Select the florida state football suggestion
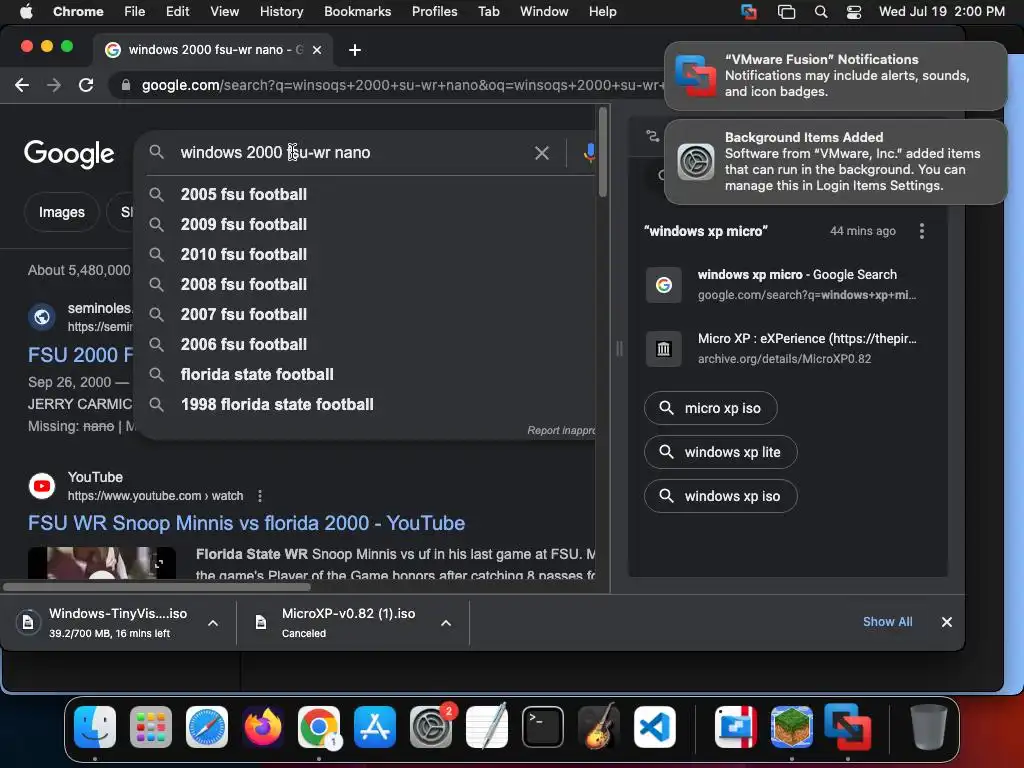The width and height of the screenshot is (1024, 768). pyautogui.click(x=366, y=375)
